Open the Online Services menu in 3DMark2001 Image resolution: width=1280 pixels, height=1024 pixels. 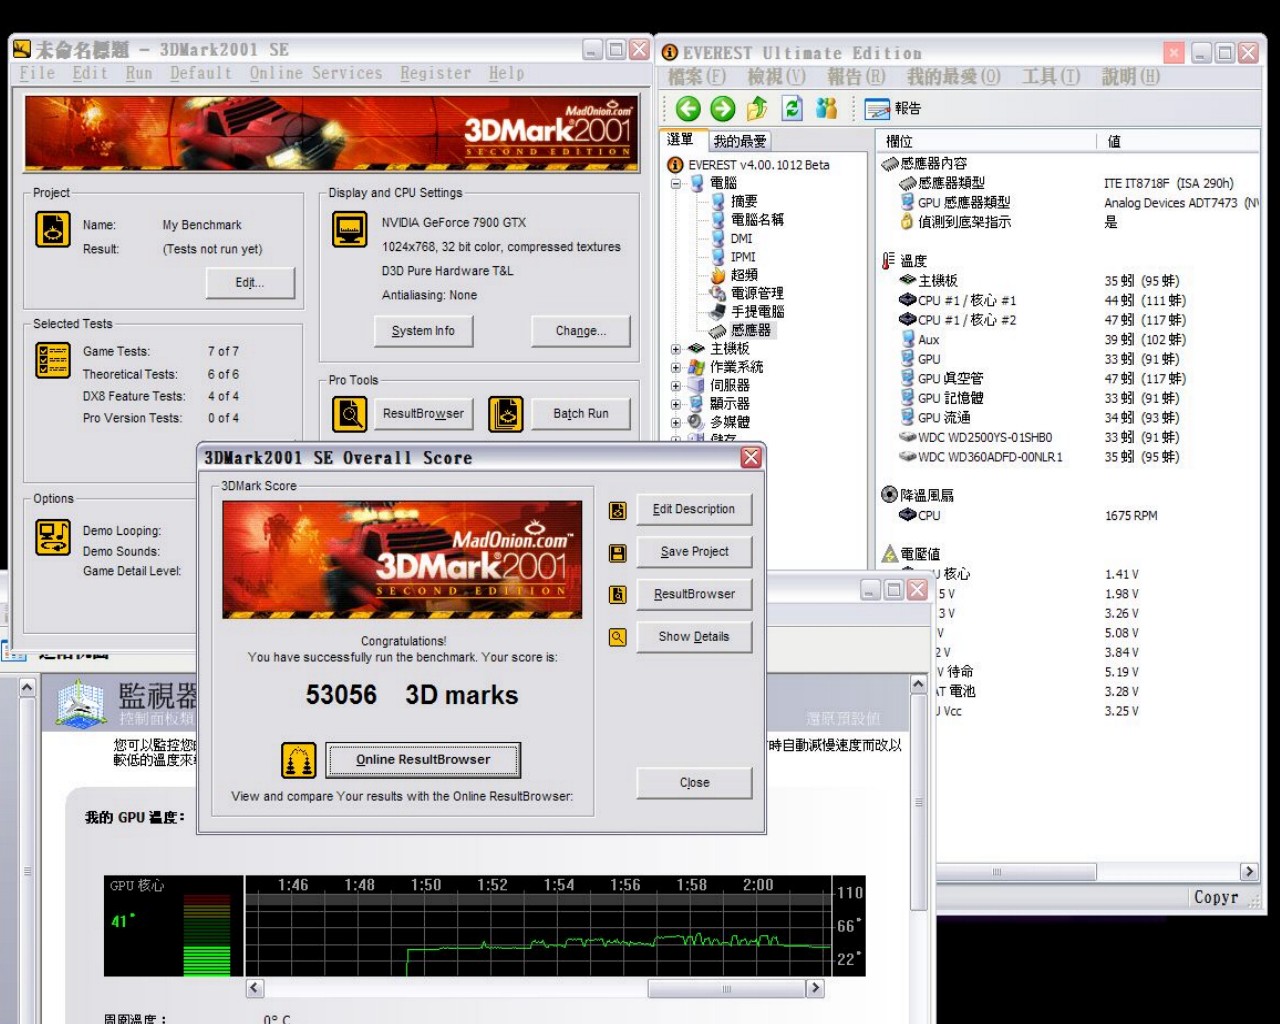316,73
